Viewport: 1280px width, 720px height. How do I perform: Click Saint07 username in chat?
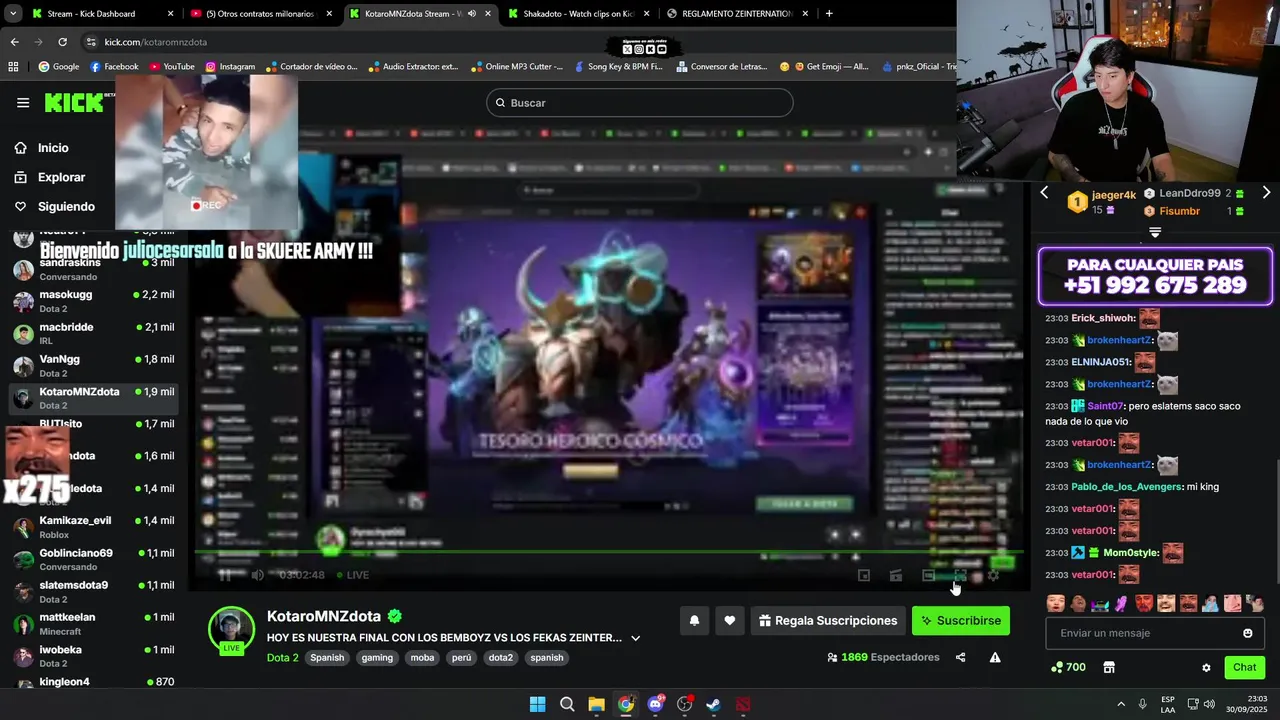pyautogui.click(x=1105, y=406)
